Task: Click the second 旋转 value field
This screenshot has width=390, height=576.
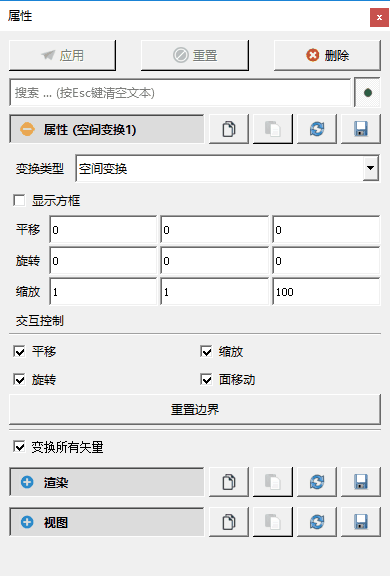Action: pyautogui.click(x=214, y=261)
